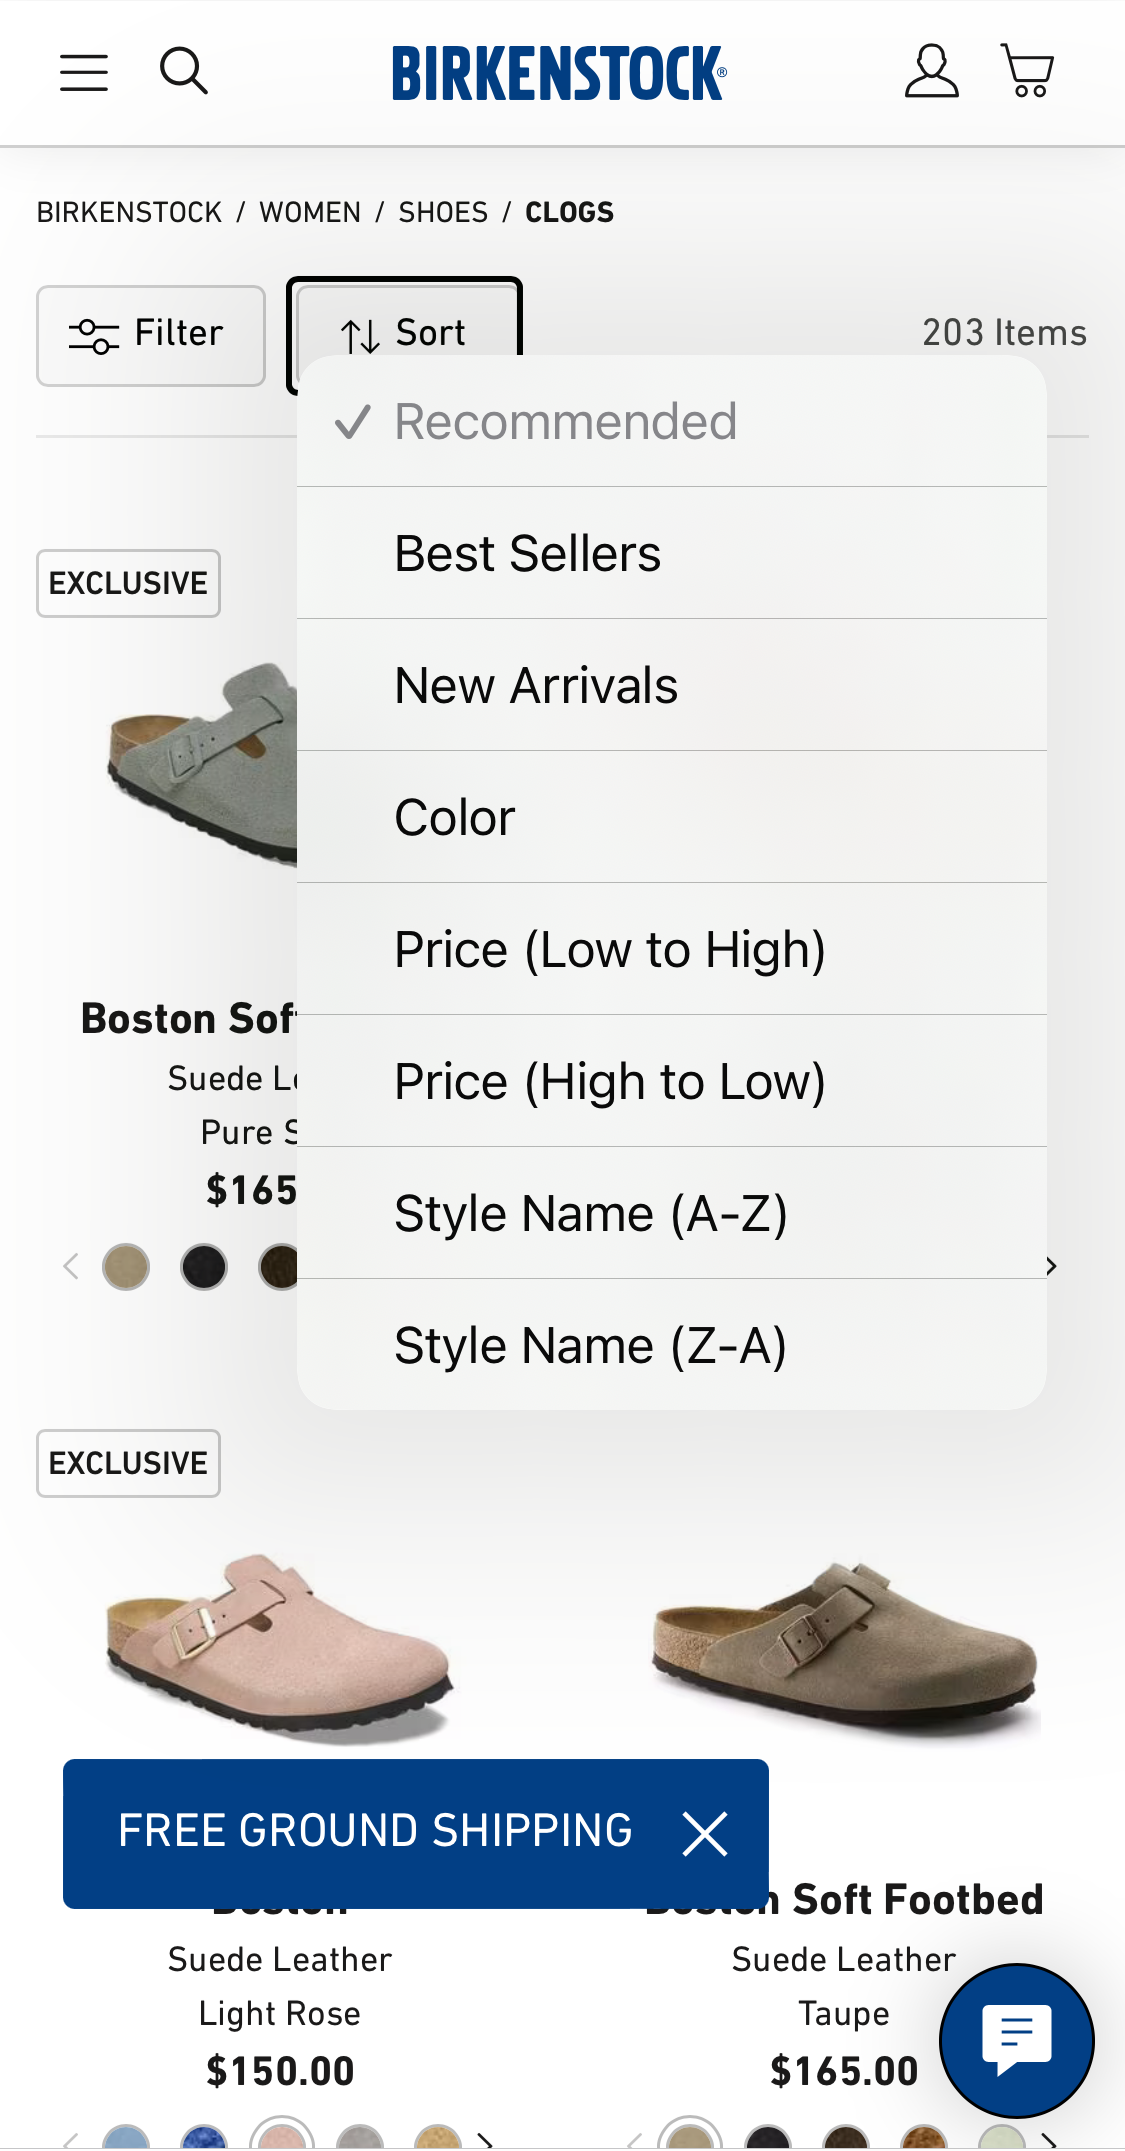This screenshot has height=2151, width=1125.
Task: Open the chat support bubble
Action: pyautogui.click(x=1016, y=2040)
